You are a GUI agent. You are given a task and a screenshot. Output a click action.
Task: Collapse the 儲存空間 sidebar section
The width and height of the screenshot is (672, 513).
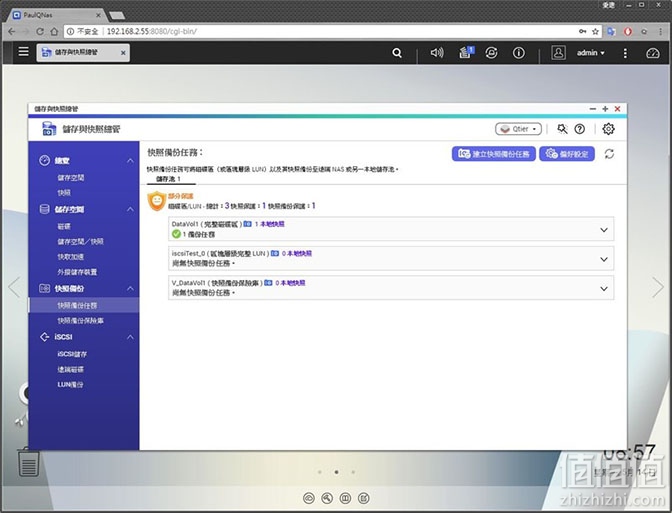click(x=130, y=210)
